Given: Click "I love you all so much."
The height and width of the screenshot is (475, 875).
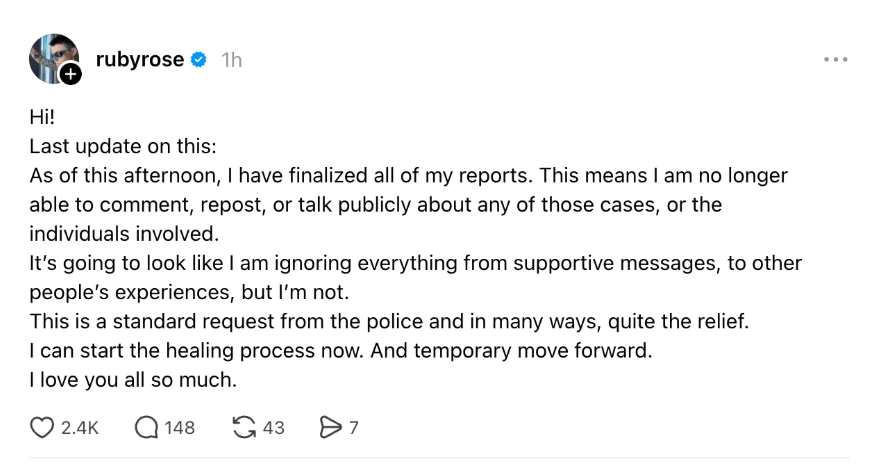Looking at the screenshot, I should 130,381.
